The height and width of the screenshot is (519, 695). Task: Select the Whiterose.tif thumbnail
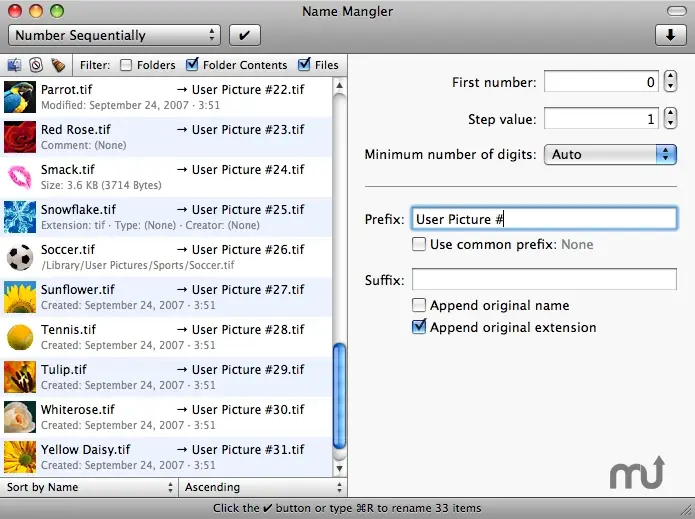click(20, 417)
